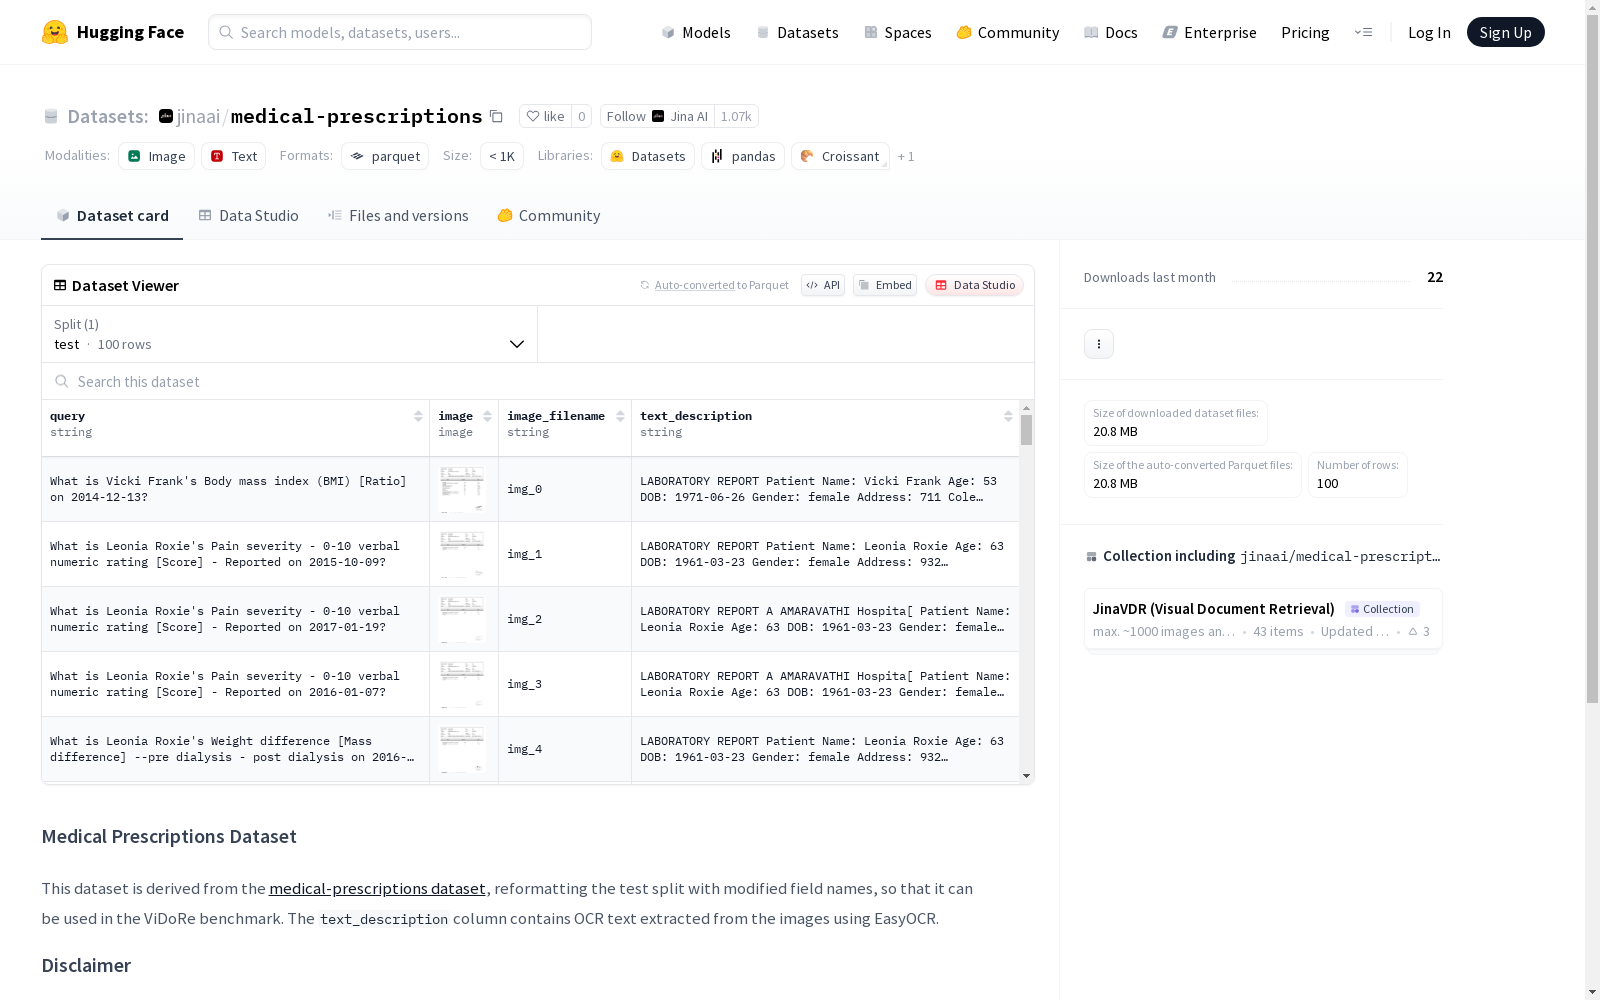Click the Embed button
This screenshot has width=1600, height=1000.
(x=885, y=285)
